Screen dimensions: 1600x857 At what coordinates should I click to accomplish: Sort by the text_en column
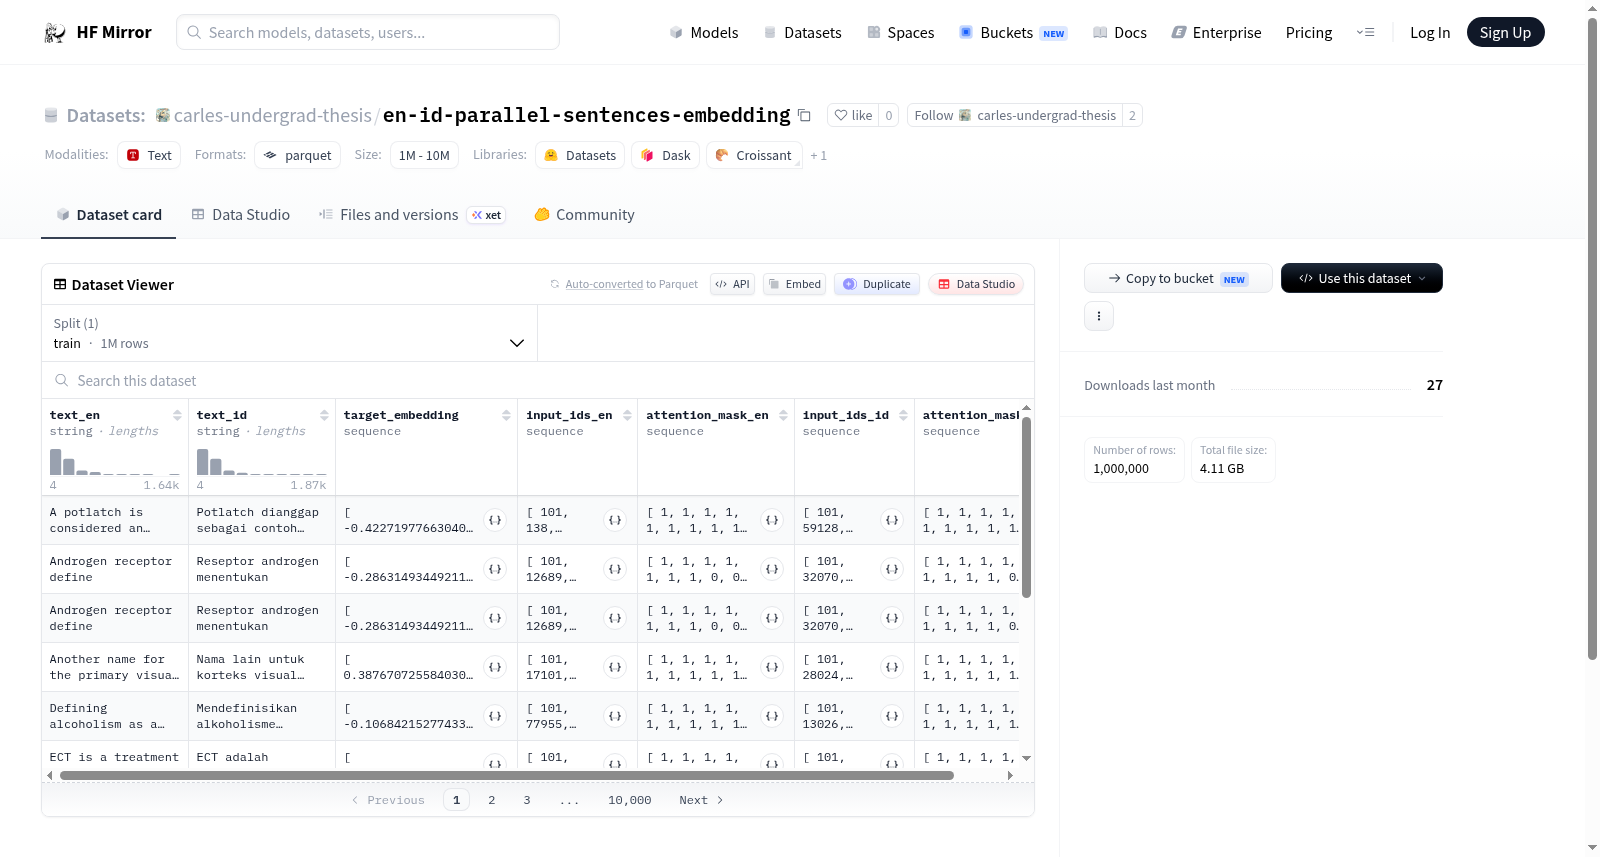point(177,415)
